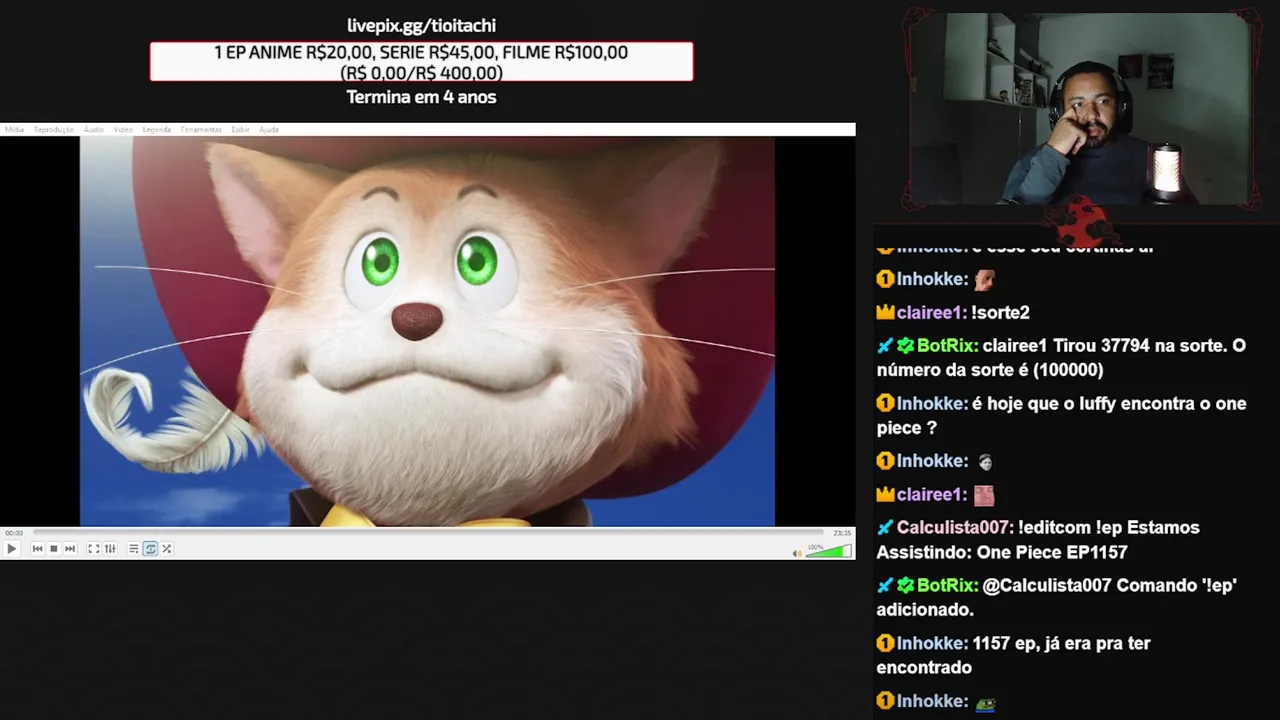Toggle shuffle random playback
The height and width of the screenshot is (720, 1280).
click(x=167, y=548)
